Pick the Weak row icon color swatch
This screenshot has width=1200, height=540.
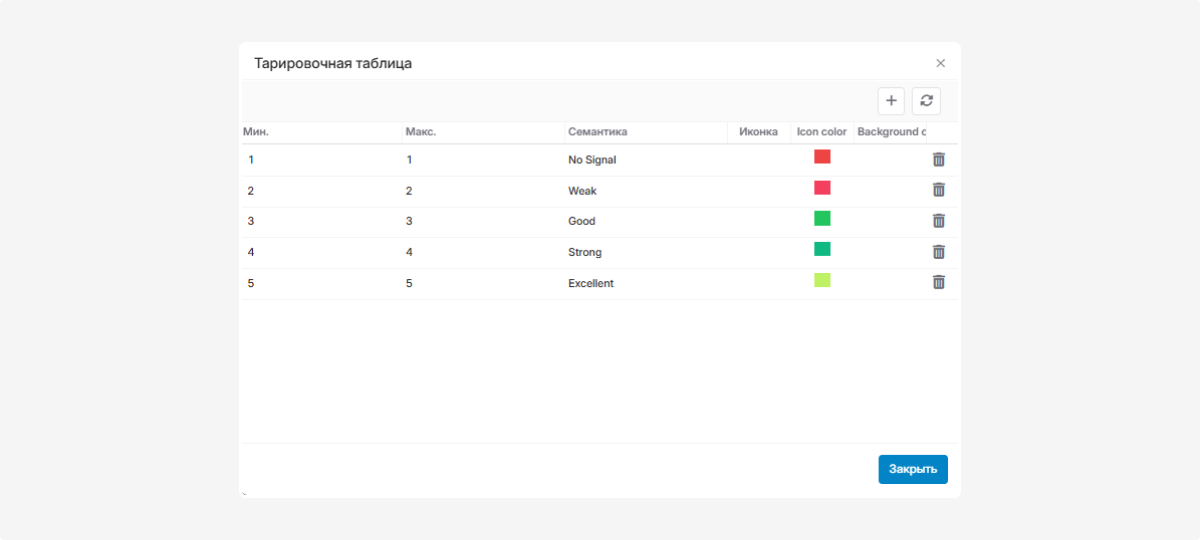[x=822, y=188]
